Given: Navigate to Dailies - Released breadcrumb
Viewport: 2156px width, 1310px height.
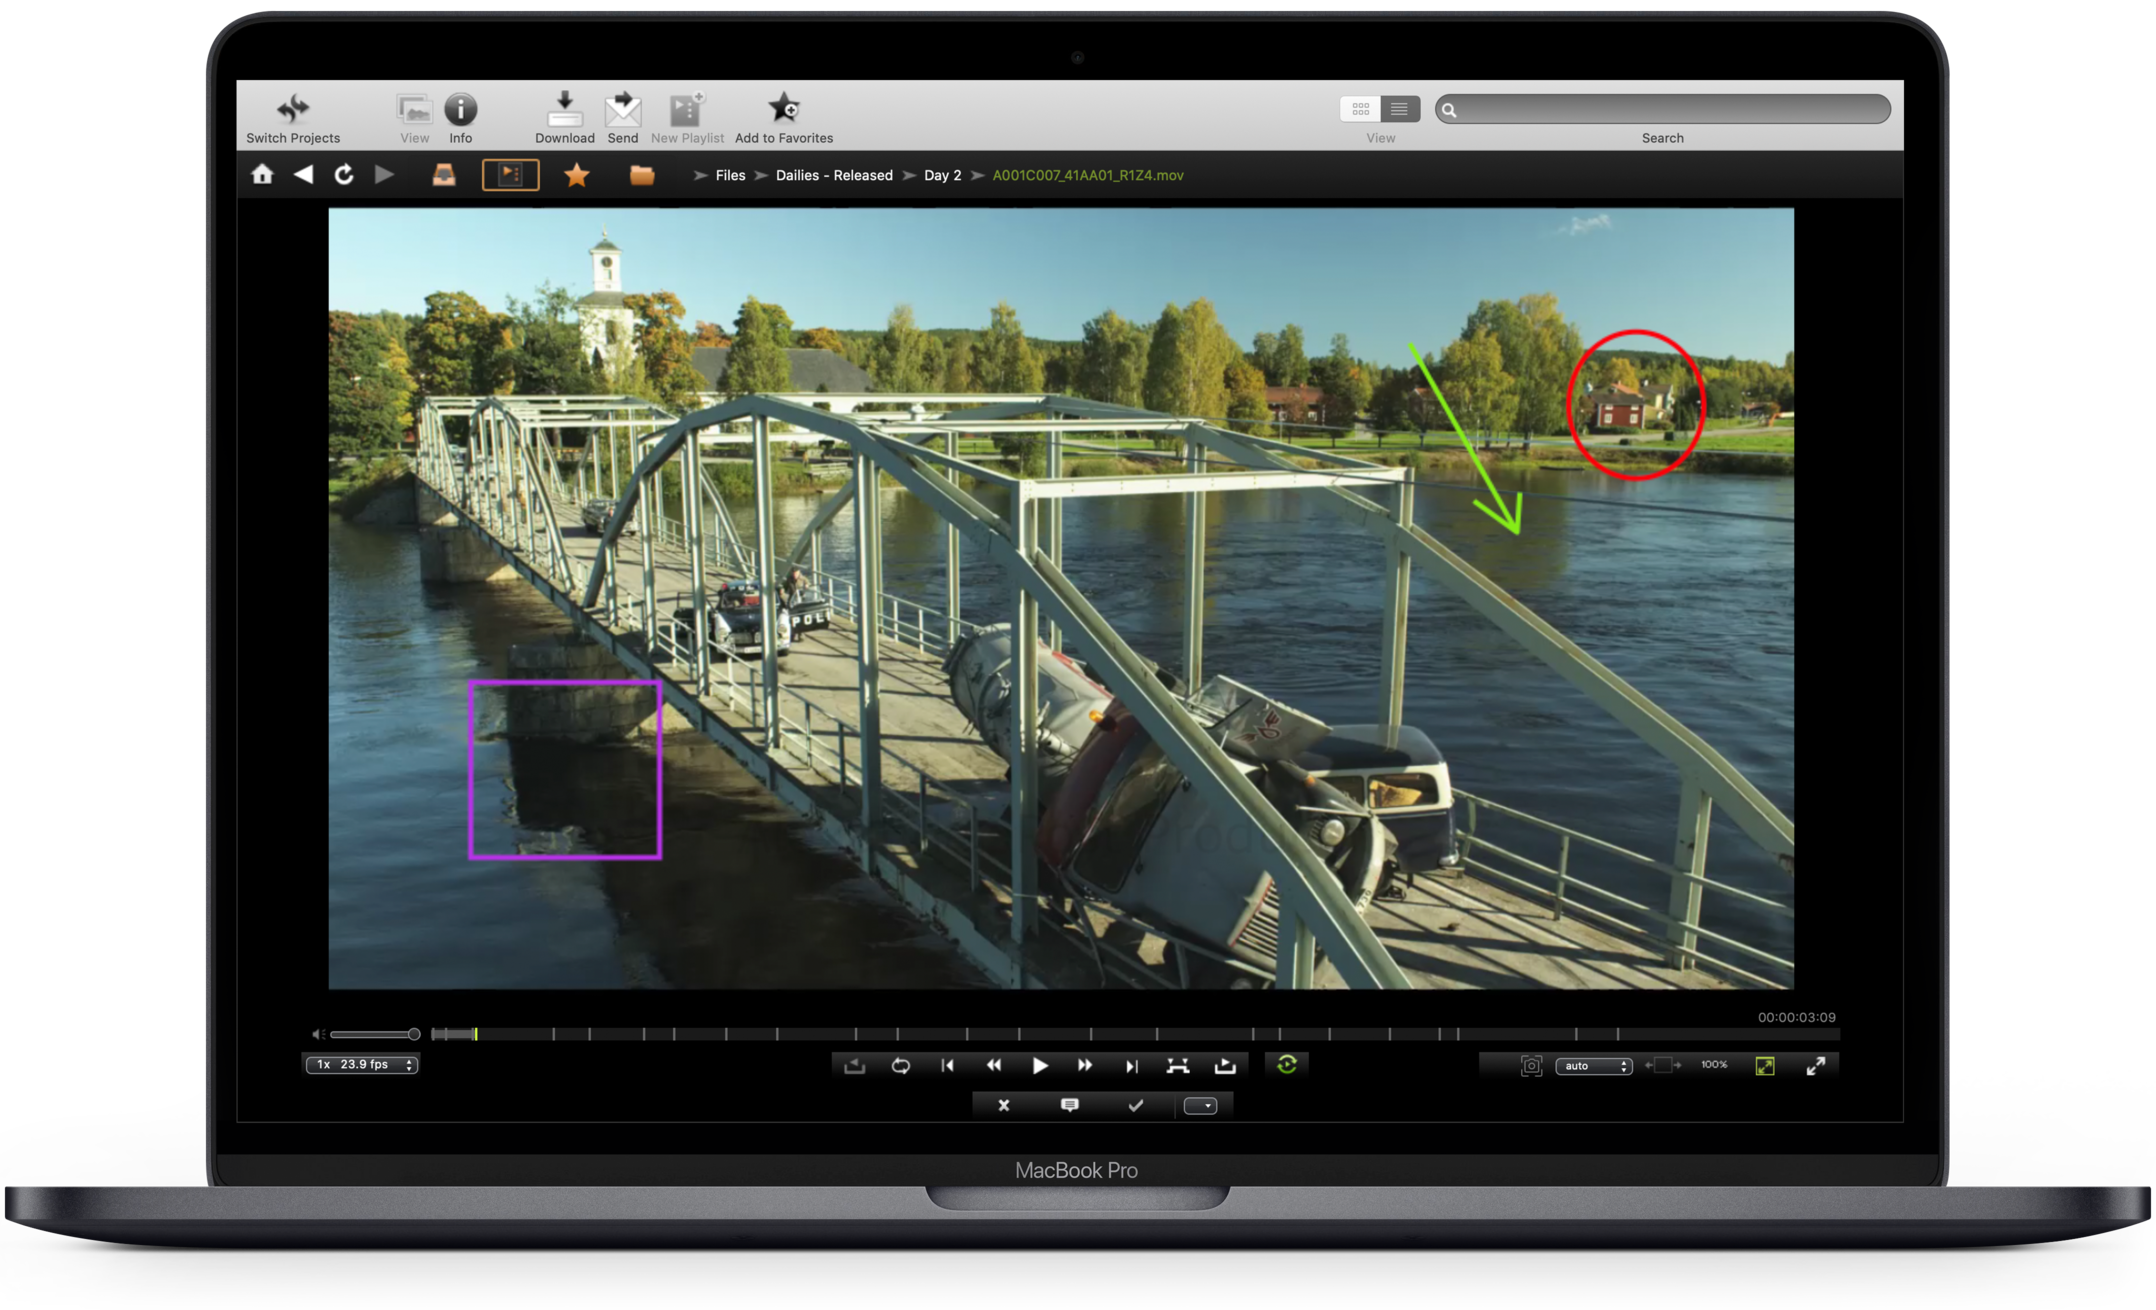Looking at the screenshot, I should click(834, 175).
